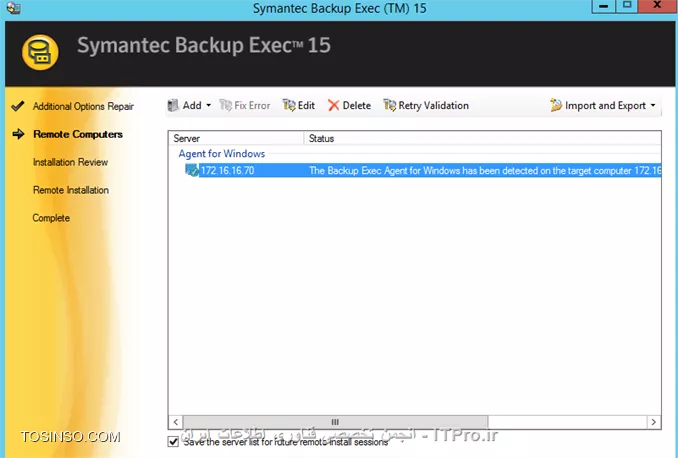This screenshot has width=678, height=458.
Task: Select the Installation Review step
Action: pyautogui.click(x=70, y=162)
